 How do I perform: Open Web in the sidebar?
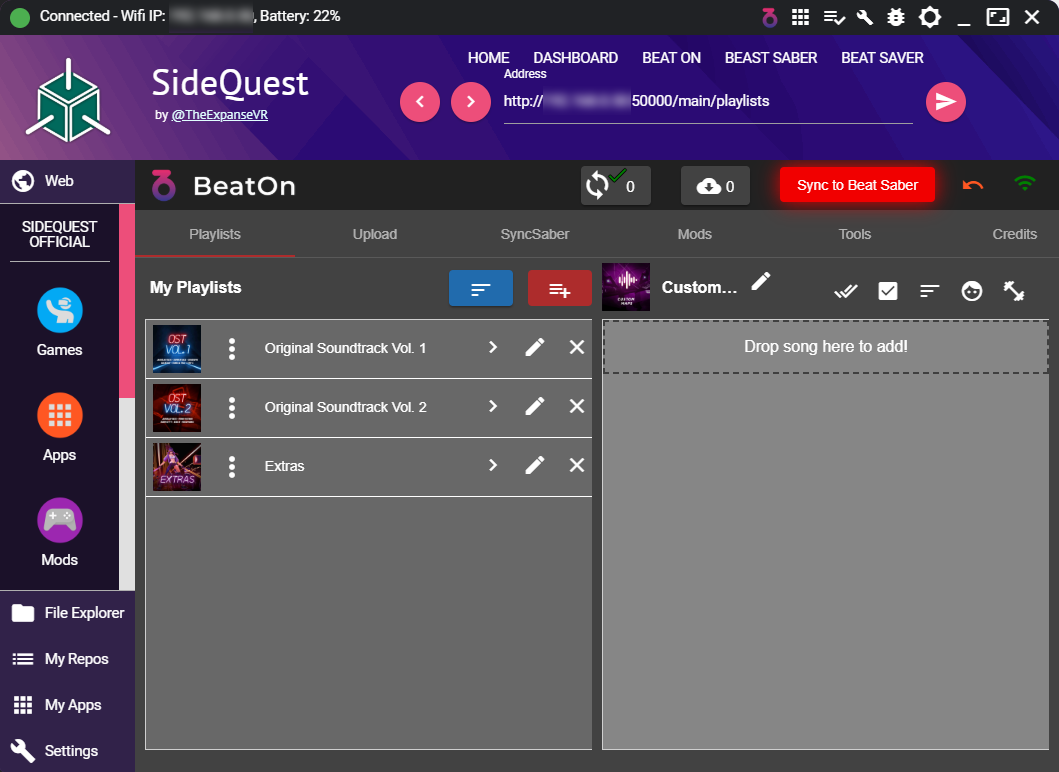(x=68, y=181)
